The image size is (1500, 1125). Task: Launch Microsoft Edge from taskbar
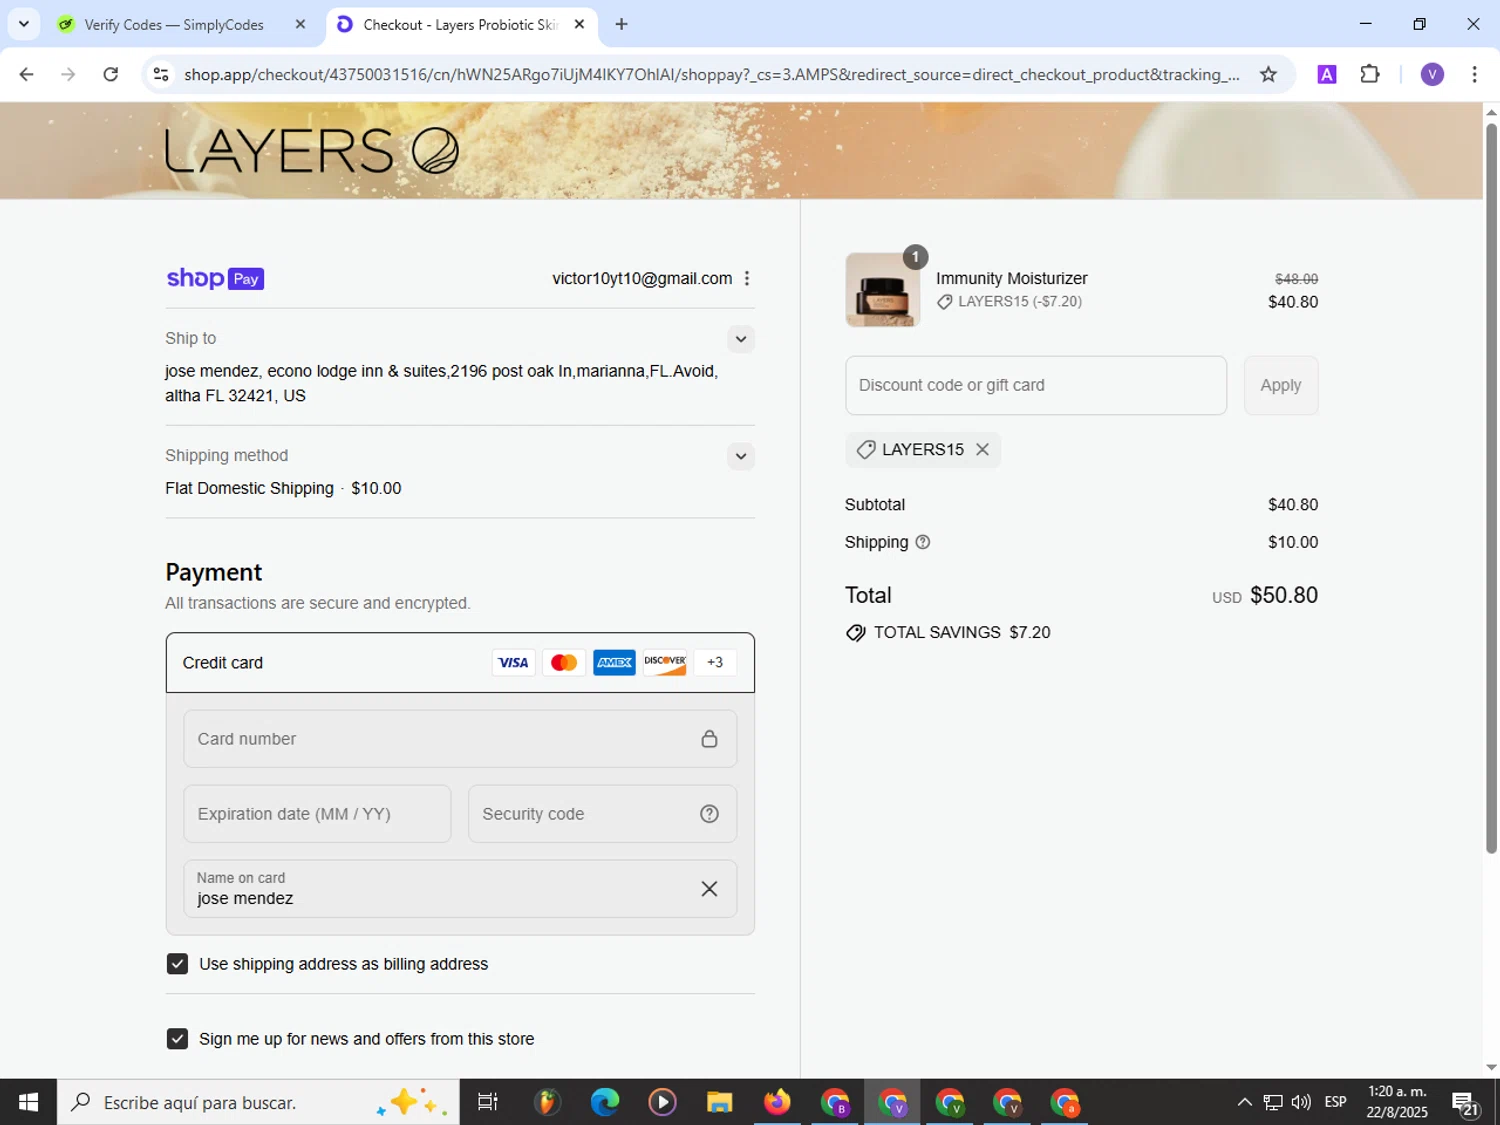[x=605, y=1102]
